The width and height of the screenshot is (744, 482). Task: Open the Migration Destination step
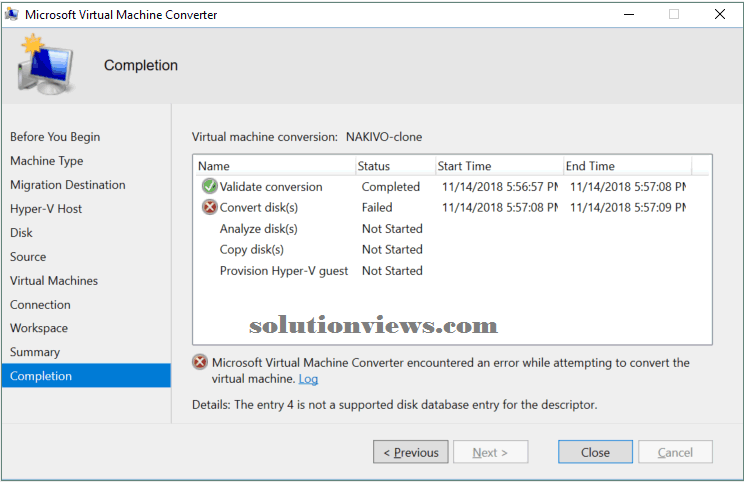68,185
